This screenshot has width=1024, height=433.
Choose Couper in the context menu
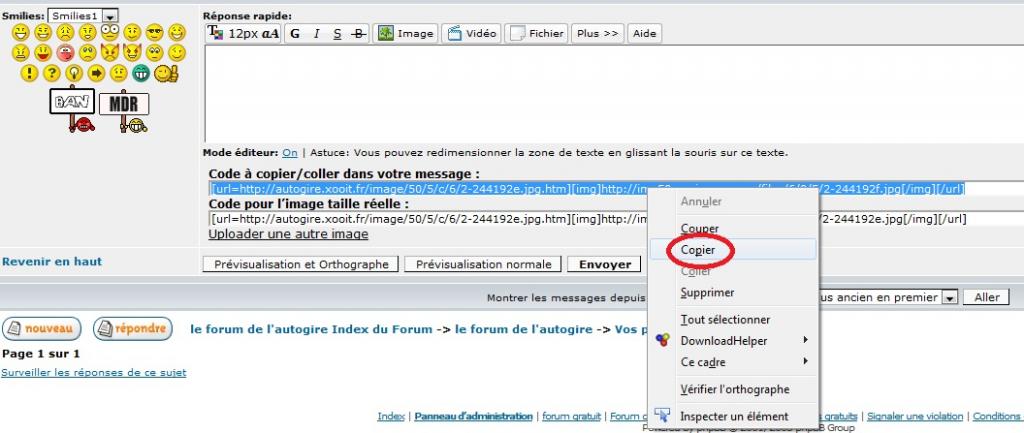[735, 229]
